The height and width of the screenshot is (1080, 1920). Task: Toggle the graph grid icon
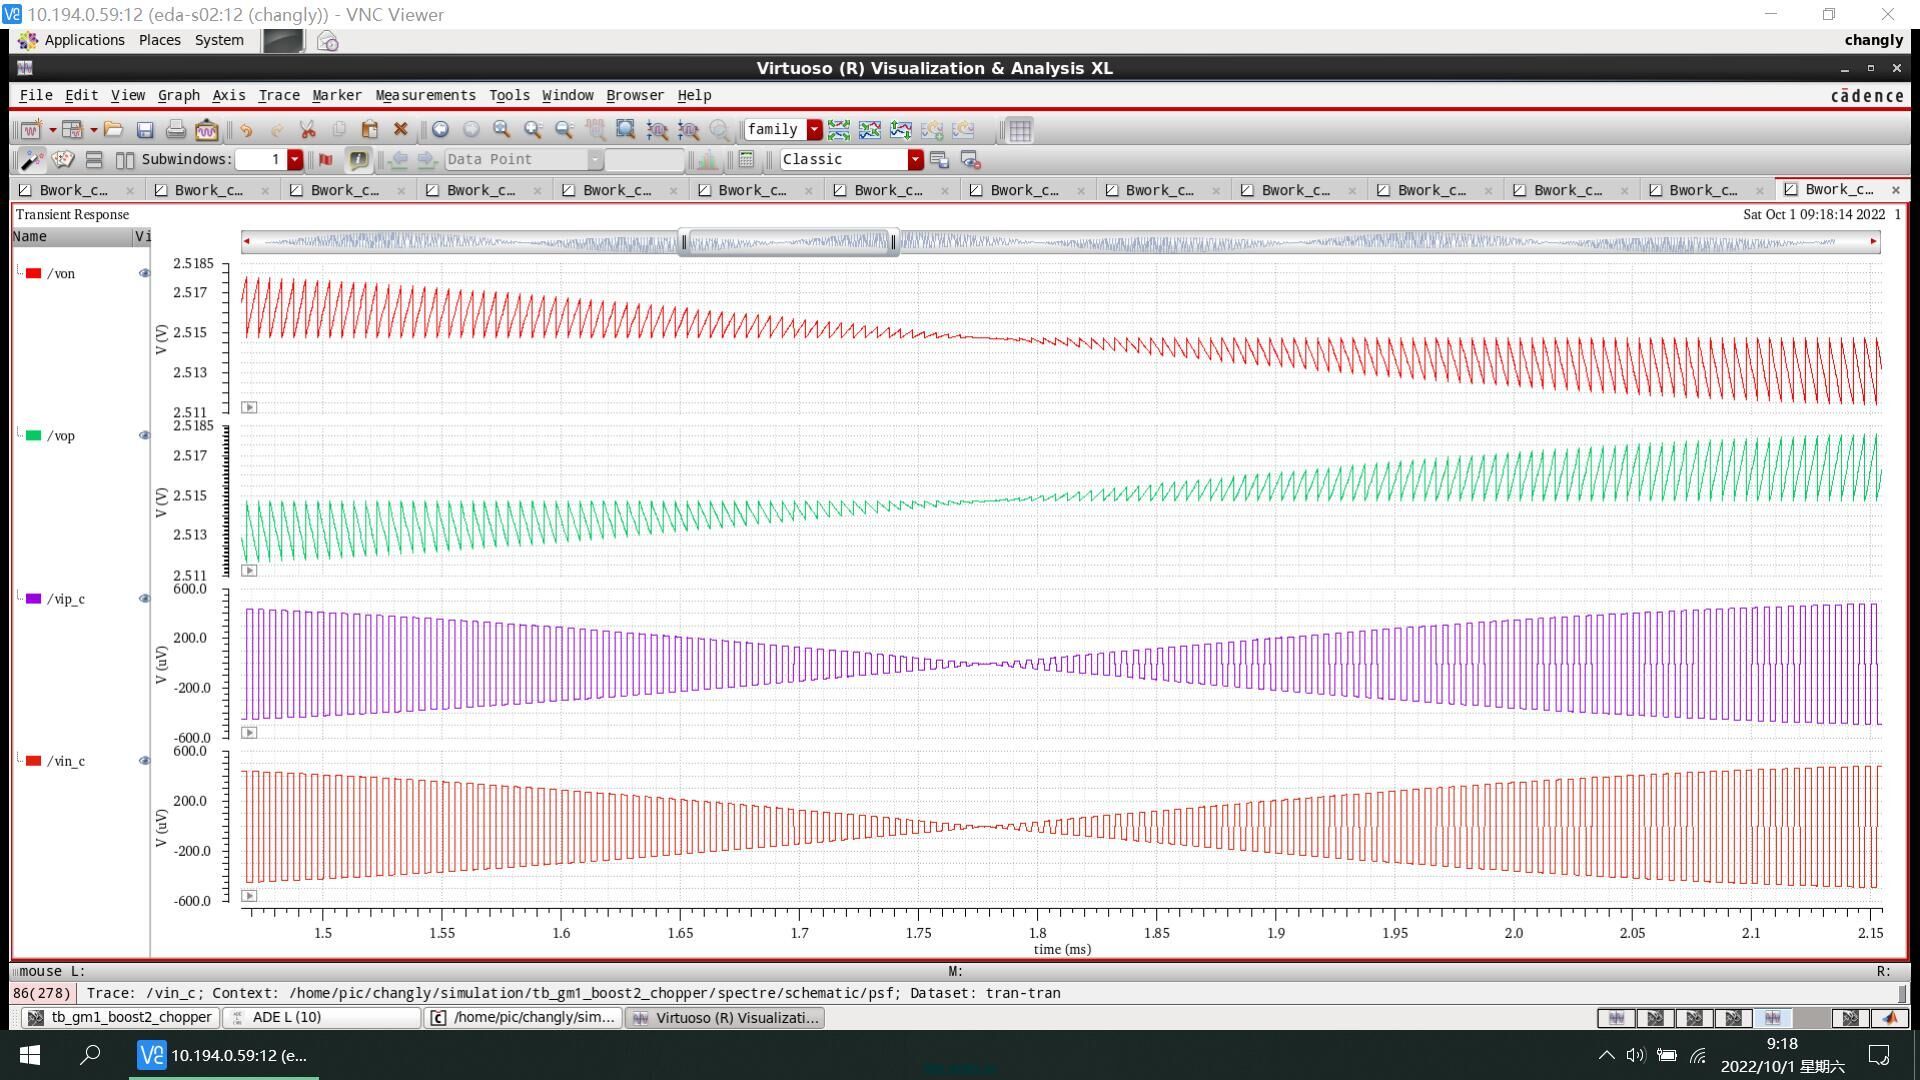[x=1020, y=130]
